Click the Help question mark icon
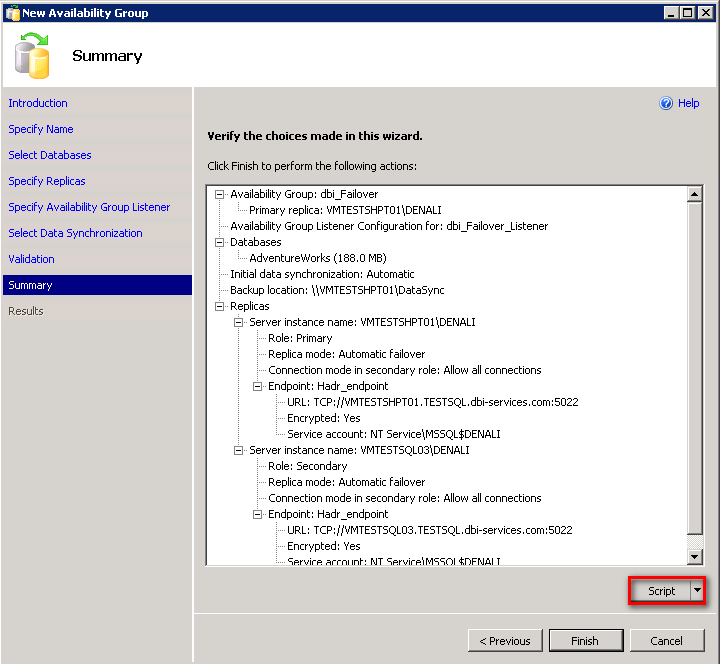Screen dimensions: 720x664 pos(666,103)
